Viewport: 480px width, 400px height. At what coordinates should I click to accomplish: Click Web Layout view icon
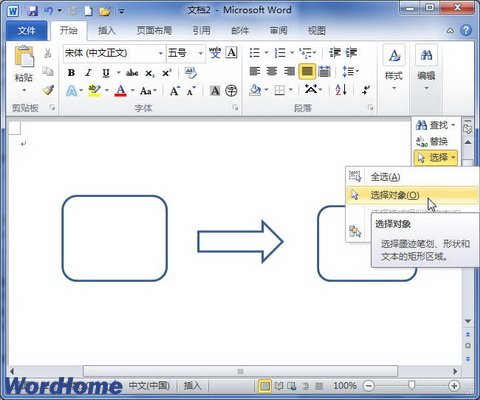(x=292, y=386)
